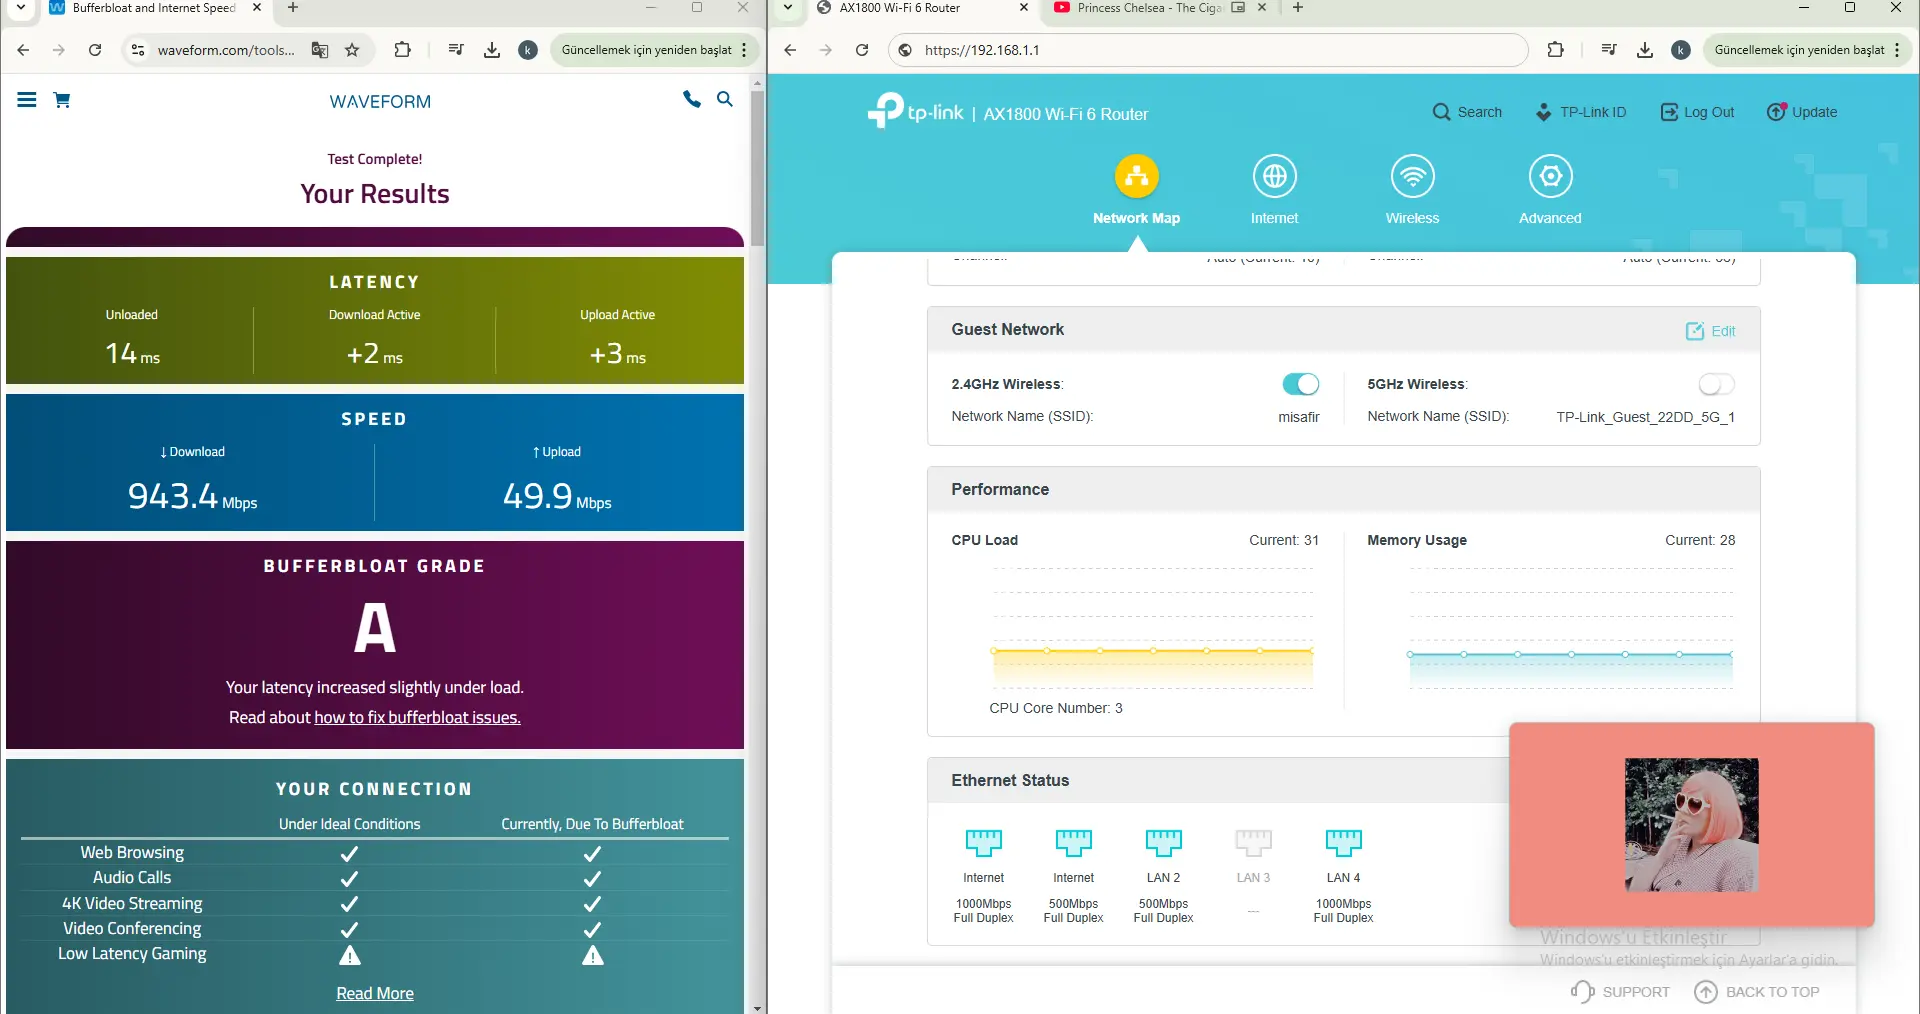Open TP-Link ID in the header
This screenshot has width=1920, height=1014.
pos(1581,112)
